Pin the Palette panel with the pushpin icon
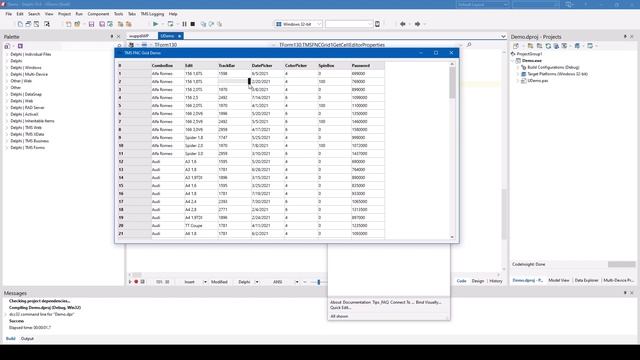Viewport: 640px width, 360px height. 112,36
